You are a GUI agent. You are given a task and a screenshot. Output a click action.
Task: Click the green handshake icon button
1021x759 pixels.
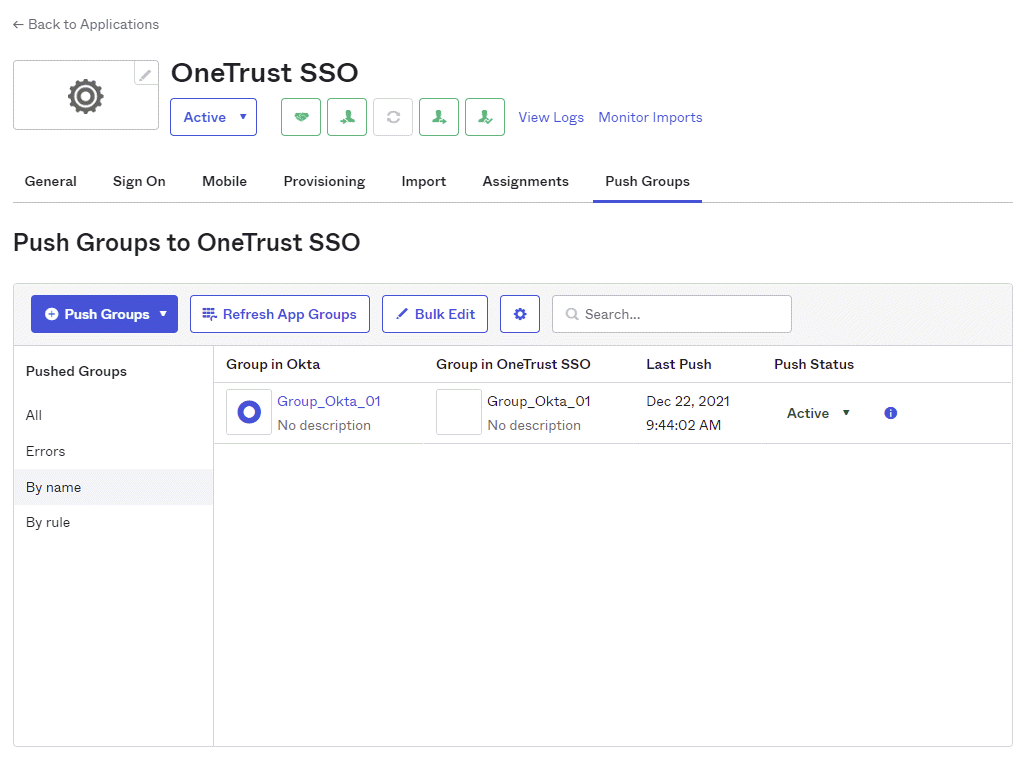[x=301, y=117]
